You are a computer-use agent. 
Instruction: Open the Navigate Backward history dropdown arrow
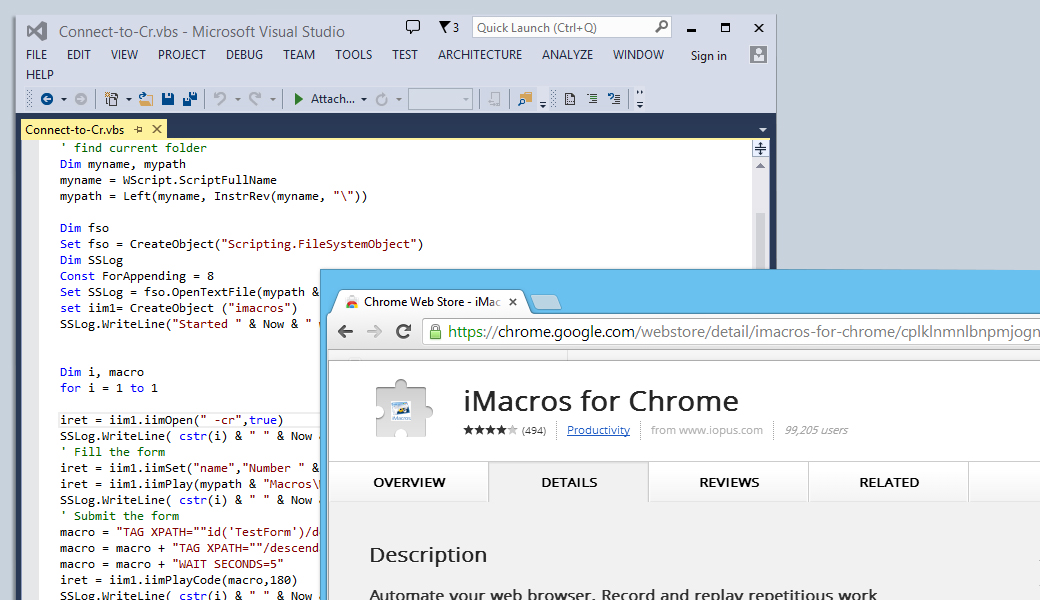click(x=64, y=99)
